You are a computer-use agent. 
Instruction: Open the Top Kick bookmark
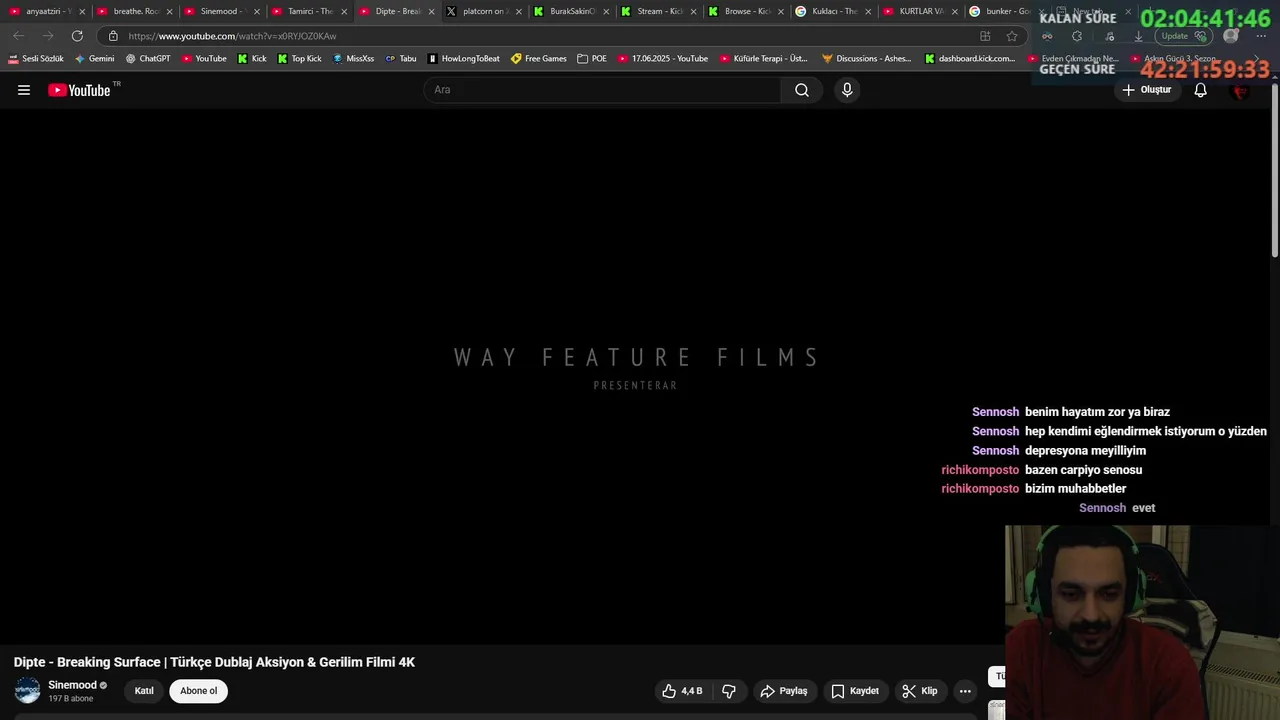coord(299,59)
